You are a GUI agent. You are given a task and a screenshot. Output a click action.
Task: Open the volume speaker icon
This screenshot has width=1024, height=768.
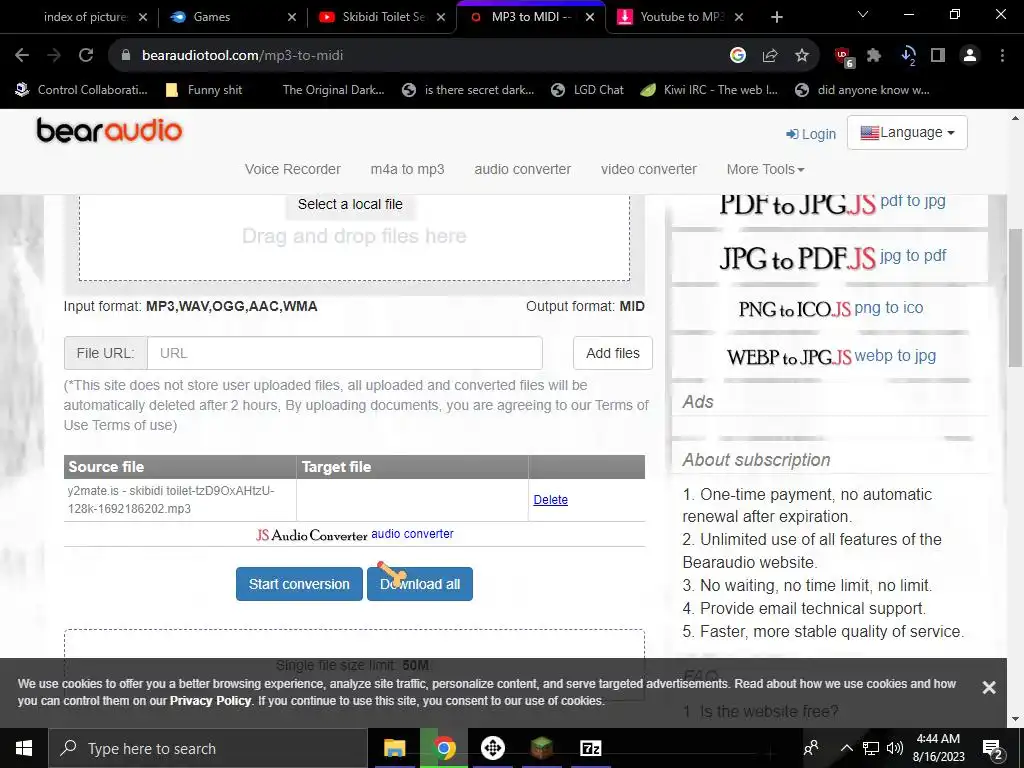(x=895, y=748)
